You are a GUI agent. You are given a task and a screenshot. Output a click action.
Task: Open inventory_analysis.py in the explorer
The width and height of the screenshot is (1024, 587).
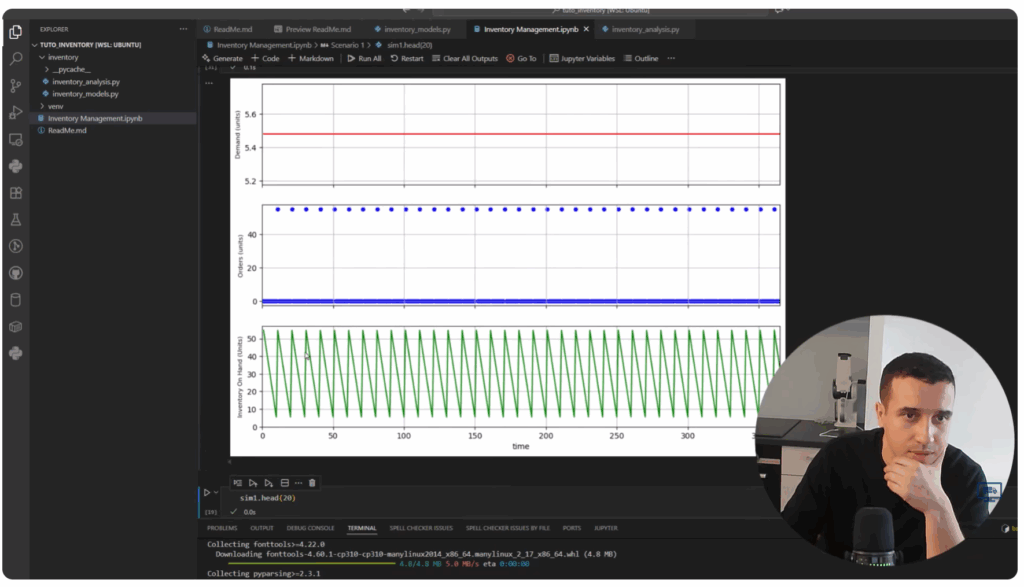click(x=86, y=81)
